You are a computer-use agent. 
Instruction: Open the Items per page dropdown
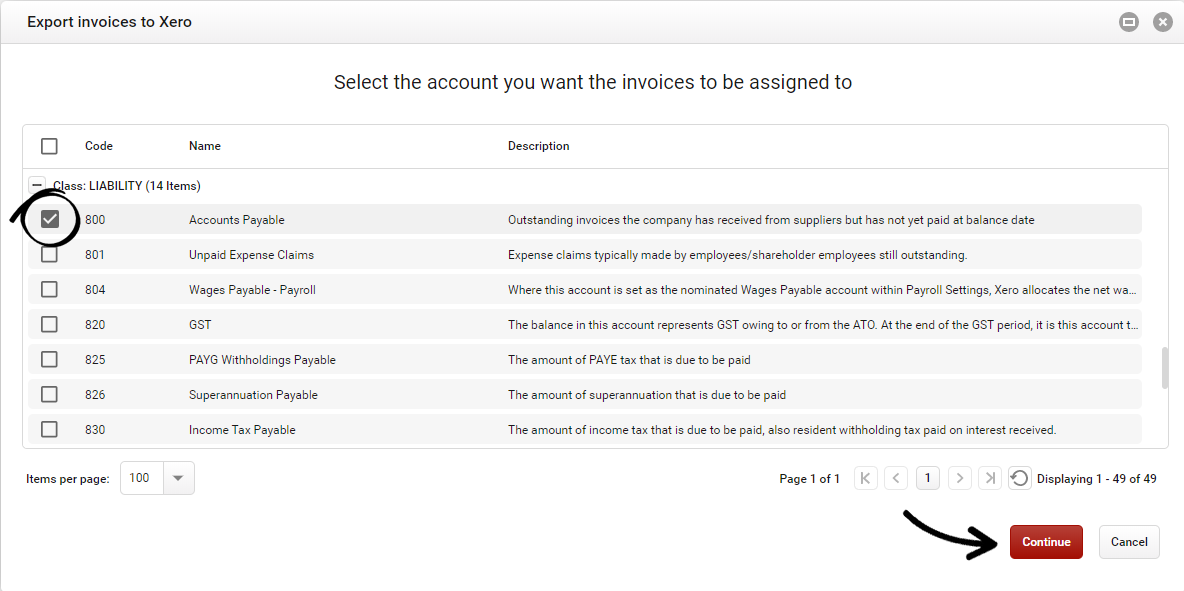tap(178, 479)
